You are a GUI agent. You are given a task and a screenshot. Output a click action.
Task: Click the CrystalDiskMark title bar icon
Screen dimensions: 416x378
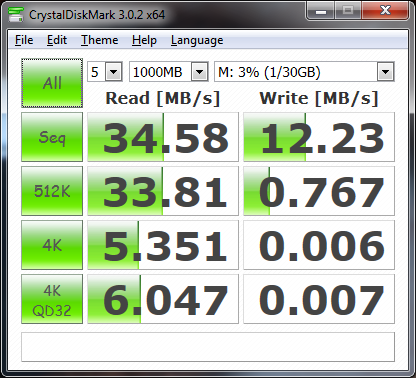16,15
